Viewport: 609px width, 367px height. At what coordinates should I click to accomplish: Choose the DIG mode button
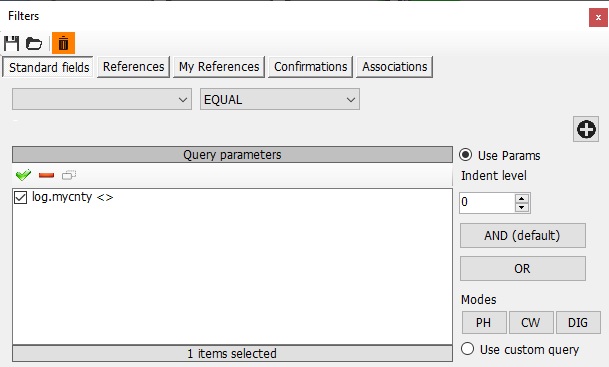(x=578, y=322)
